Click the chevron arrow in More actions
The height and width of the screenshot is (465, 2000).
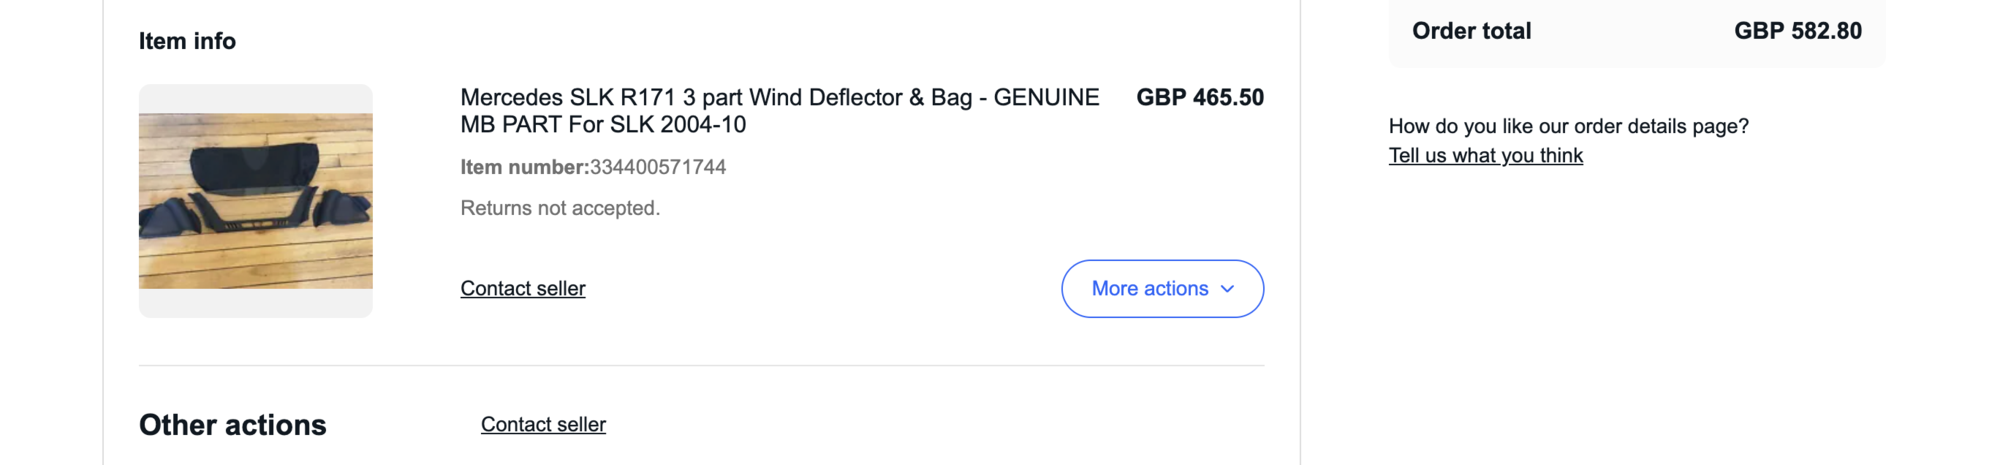coord(1228,289)
